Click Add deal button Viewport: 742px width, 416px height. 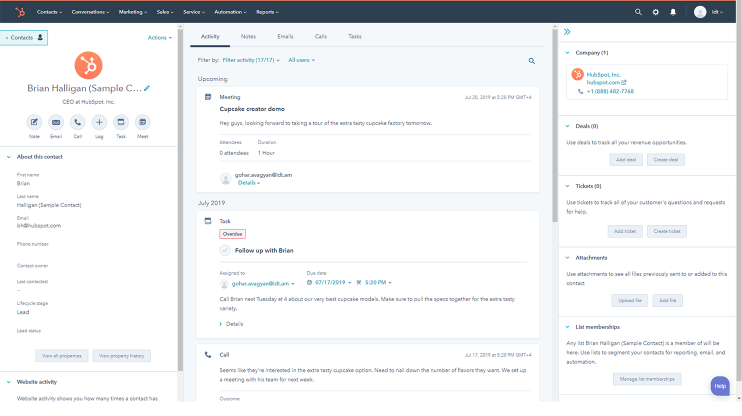(x=626, y=160)
